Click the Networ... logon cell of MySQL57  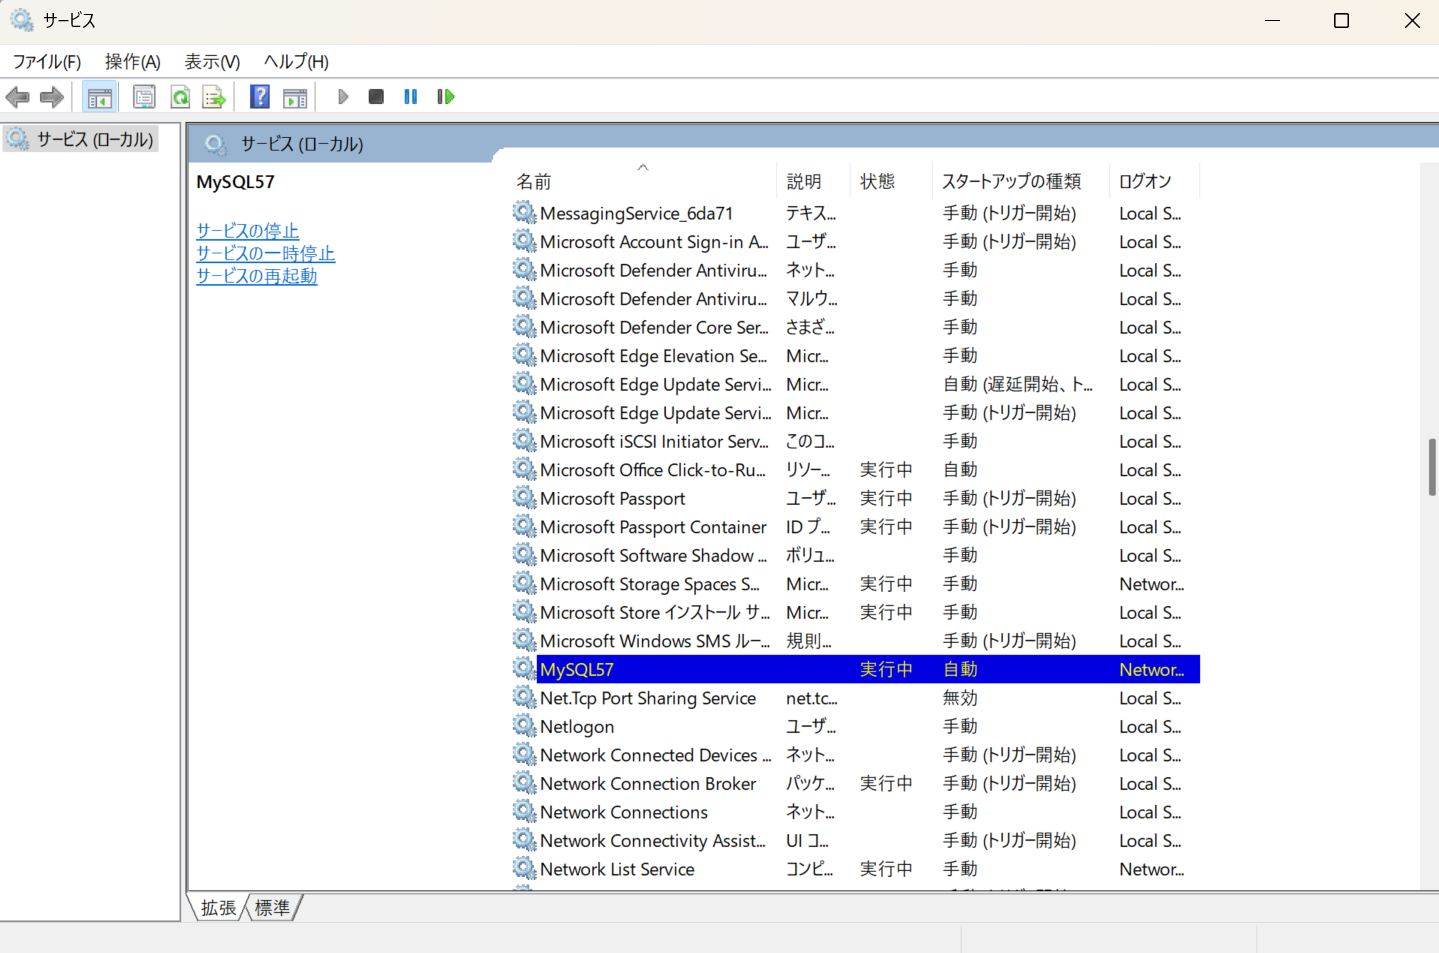(1152, 669)
